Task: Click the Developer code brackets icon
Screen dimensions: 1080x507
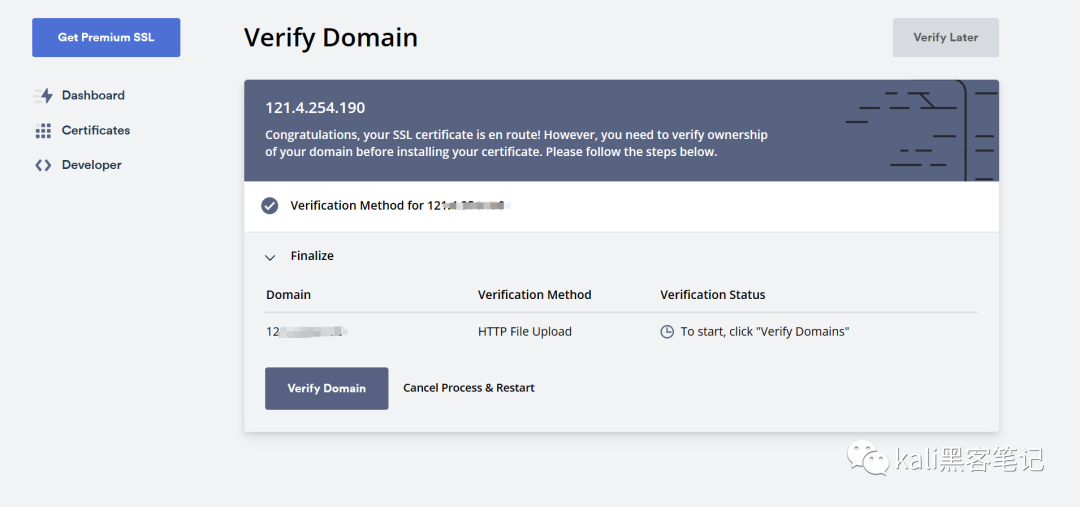Action: [x=43, y=166]
